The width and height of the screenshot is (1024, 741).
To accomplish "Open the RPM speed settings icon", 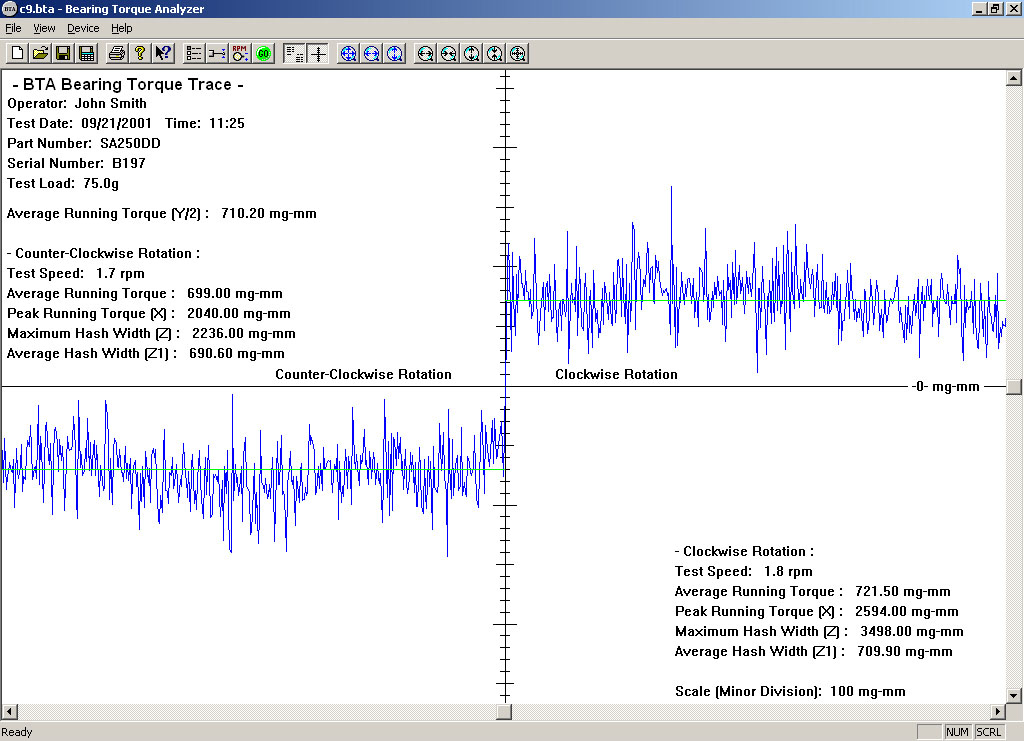I will (x=240, y=53).
